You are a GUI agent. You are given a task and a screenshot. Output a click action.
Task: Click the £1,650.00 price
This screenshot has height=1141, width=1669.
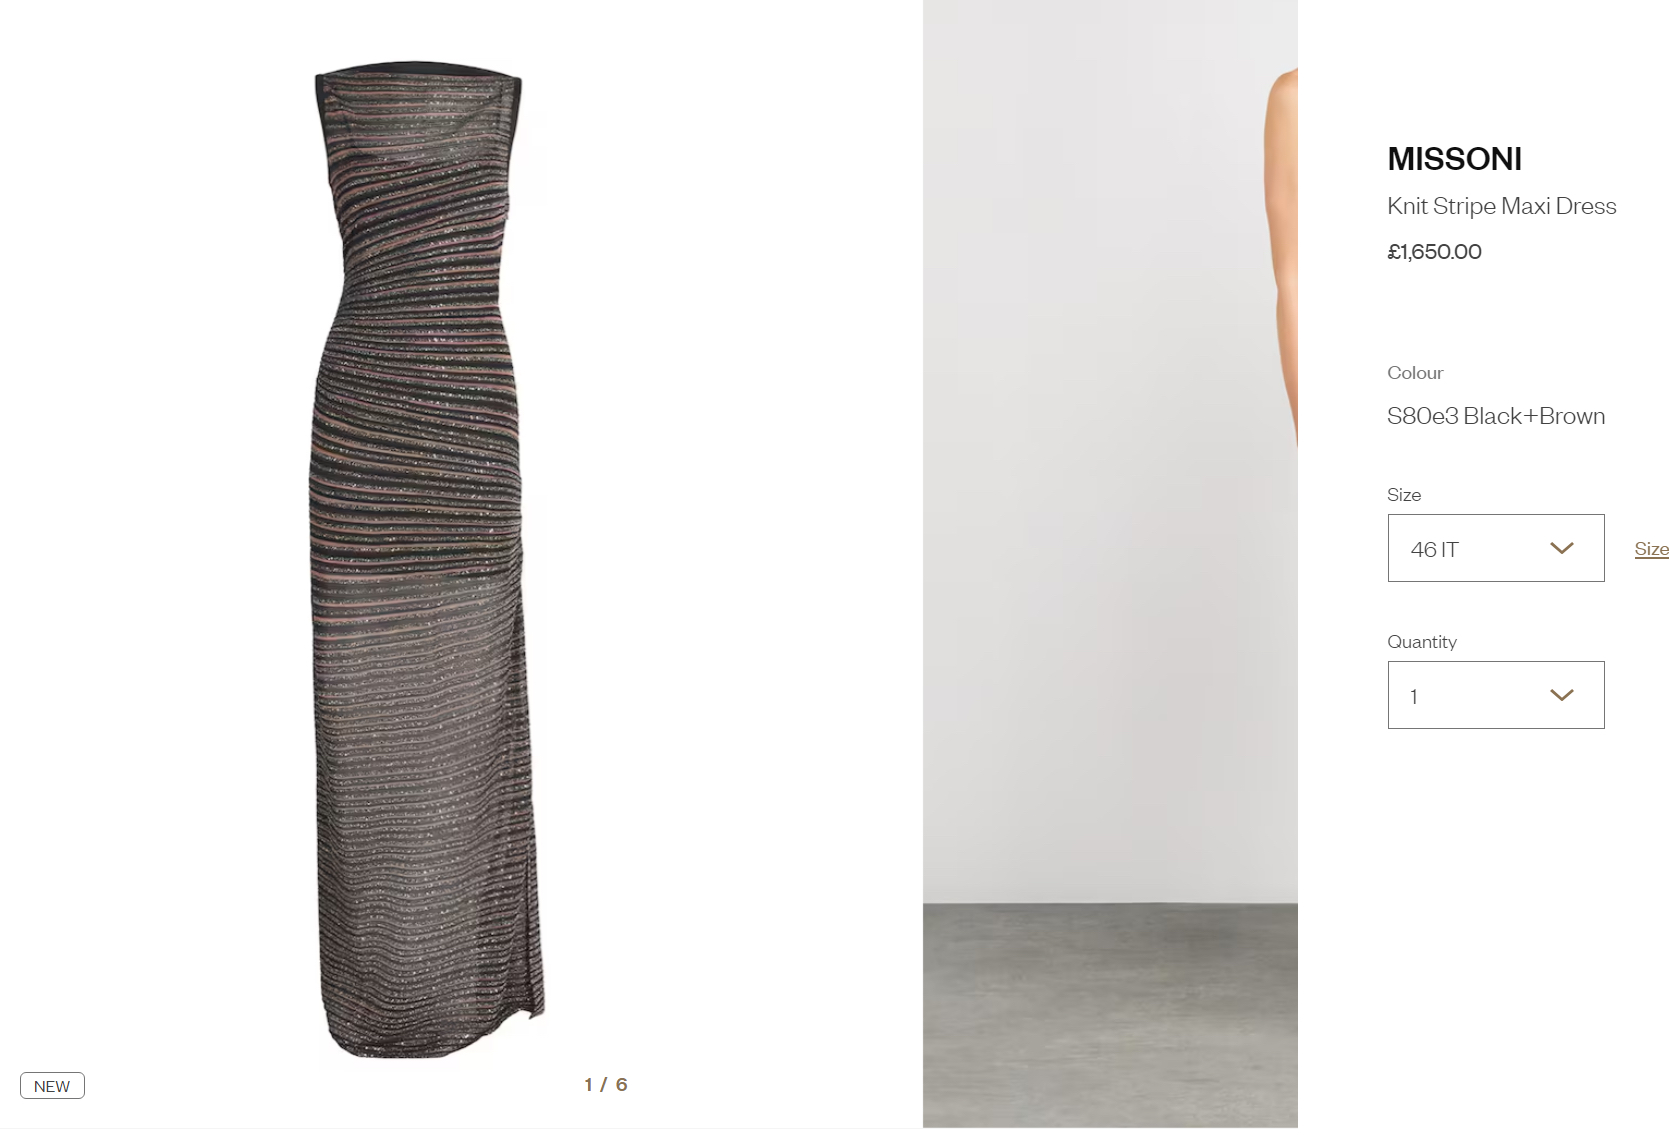(x=1434, y=252)
